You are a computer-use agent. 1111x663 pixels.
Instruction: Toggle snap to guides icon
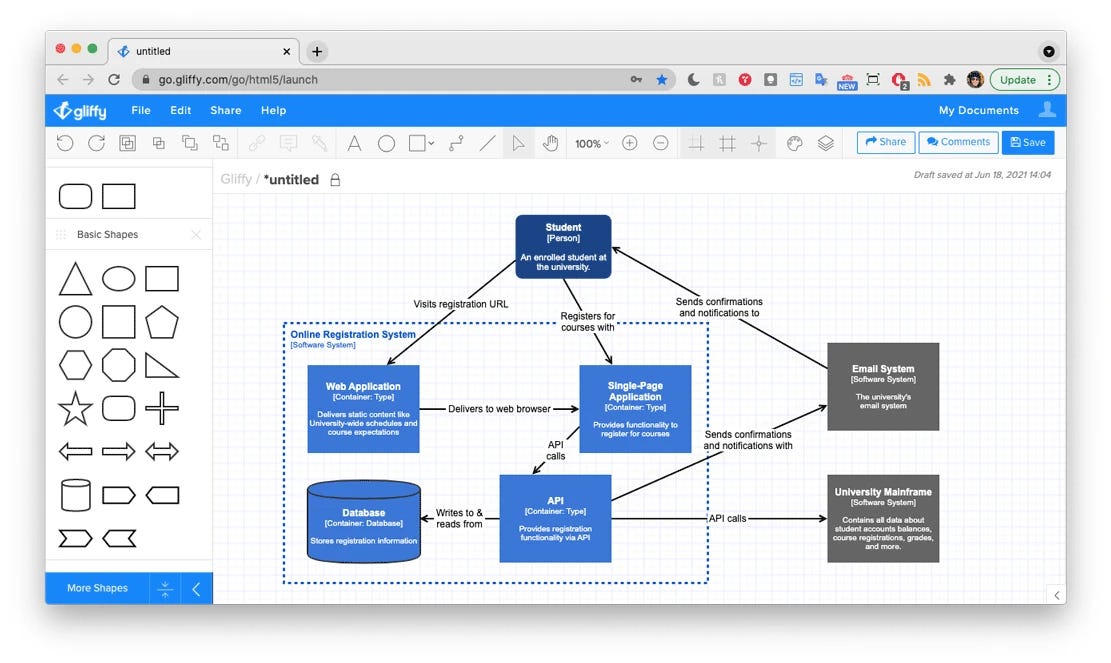point(696,143)
